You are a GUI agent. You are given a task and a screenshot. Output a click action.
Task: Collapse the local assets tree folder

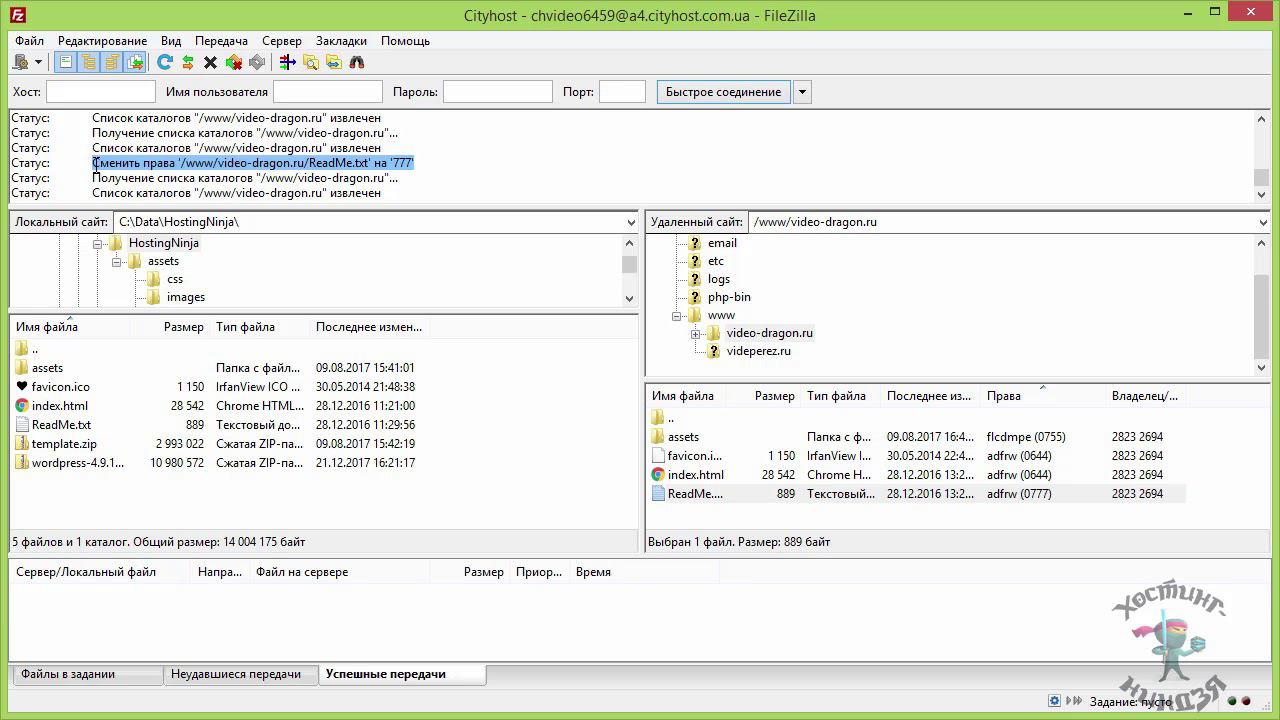point(117,262)
